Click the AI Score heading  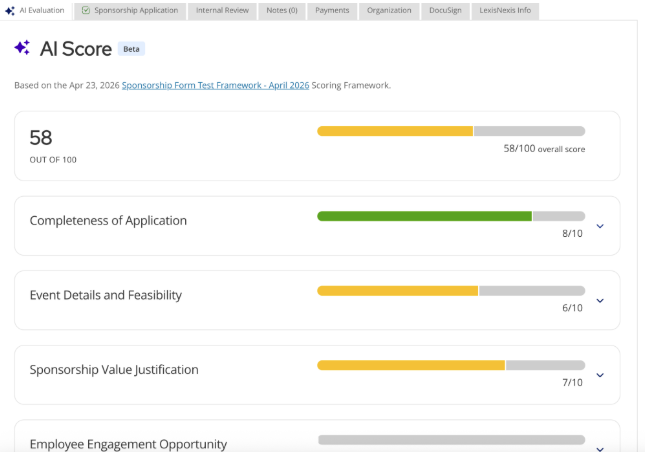coord(76,49)
